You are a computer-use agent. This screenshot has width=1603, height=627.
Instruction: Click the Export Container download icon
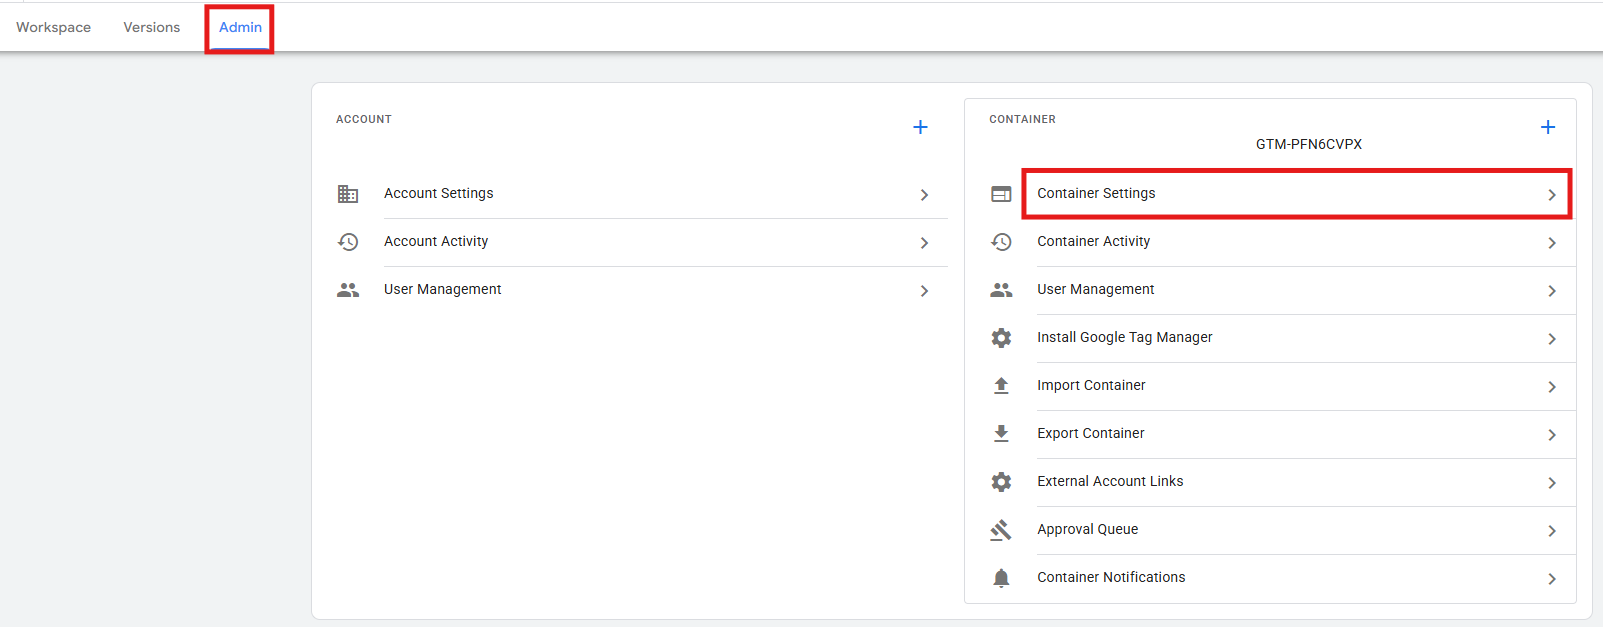tap(1001, 434)
